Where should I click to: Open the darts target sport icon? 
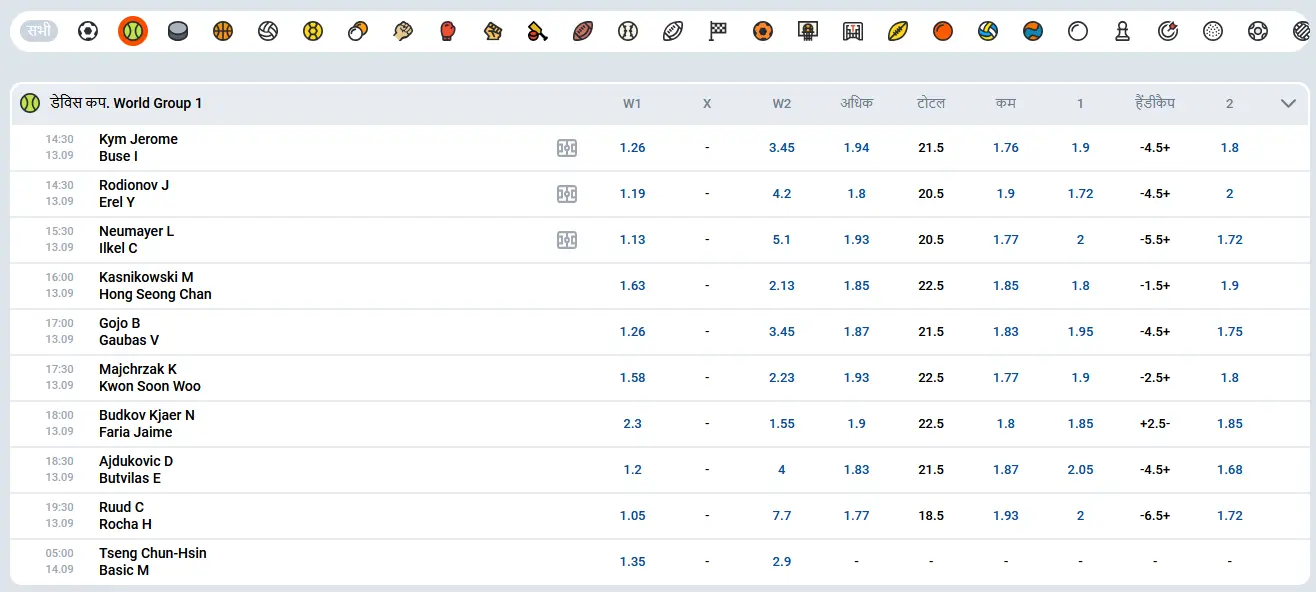tap(1168, 31)
